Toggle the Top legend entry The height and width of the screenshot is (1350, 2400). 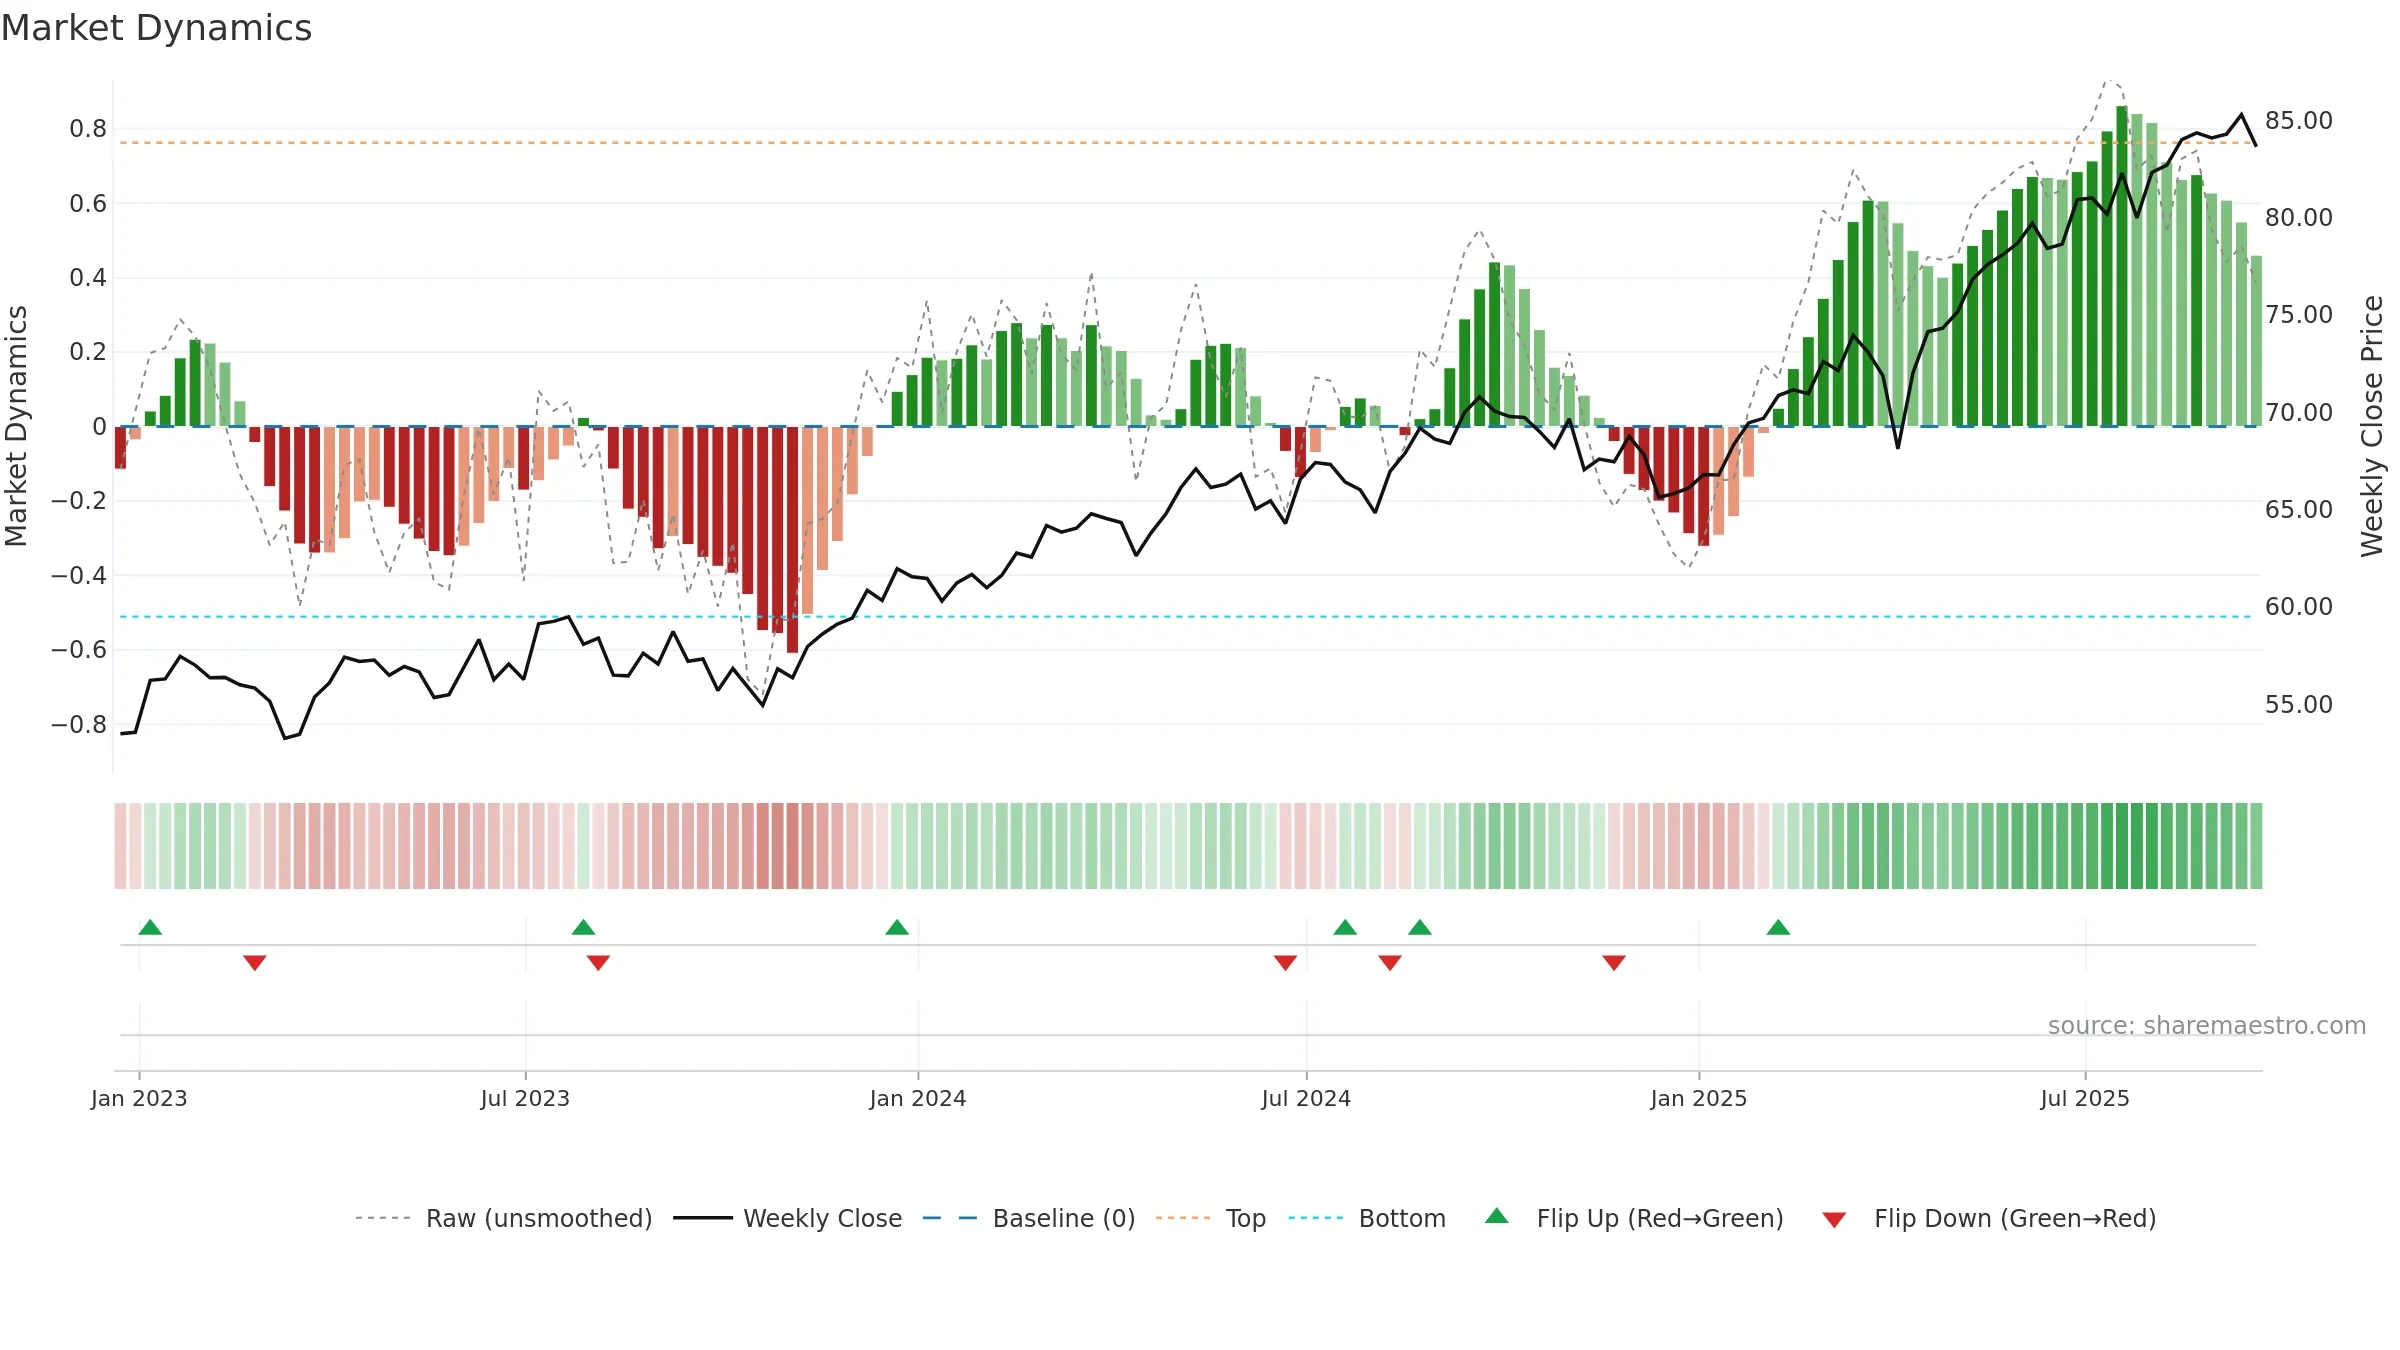point(1211,1218)
